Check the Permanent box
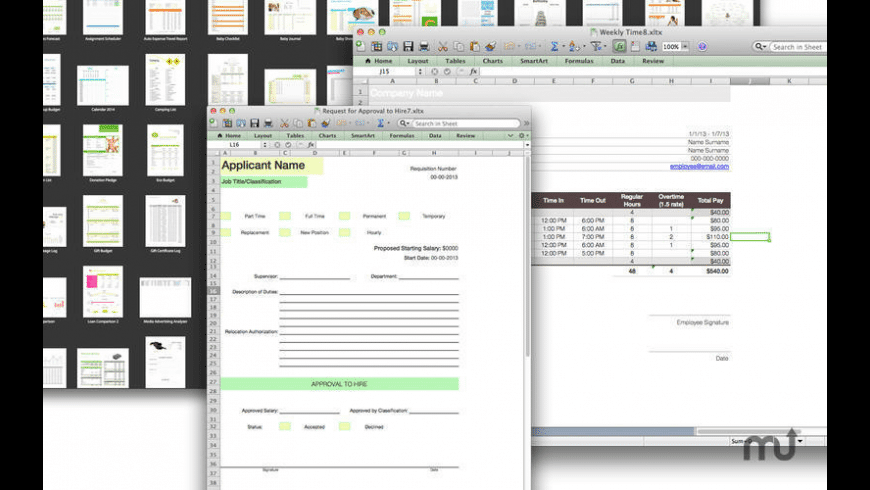 coord(345,216)
